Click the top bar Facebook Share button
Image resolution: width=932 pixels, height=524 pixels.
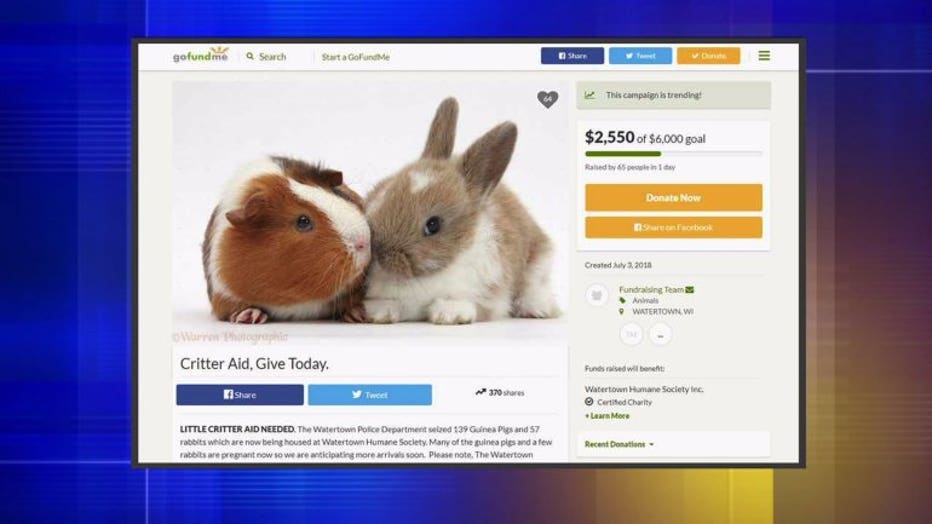click(x=572, y=56)
